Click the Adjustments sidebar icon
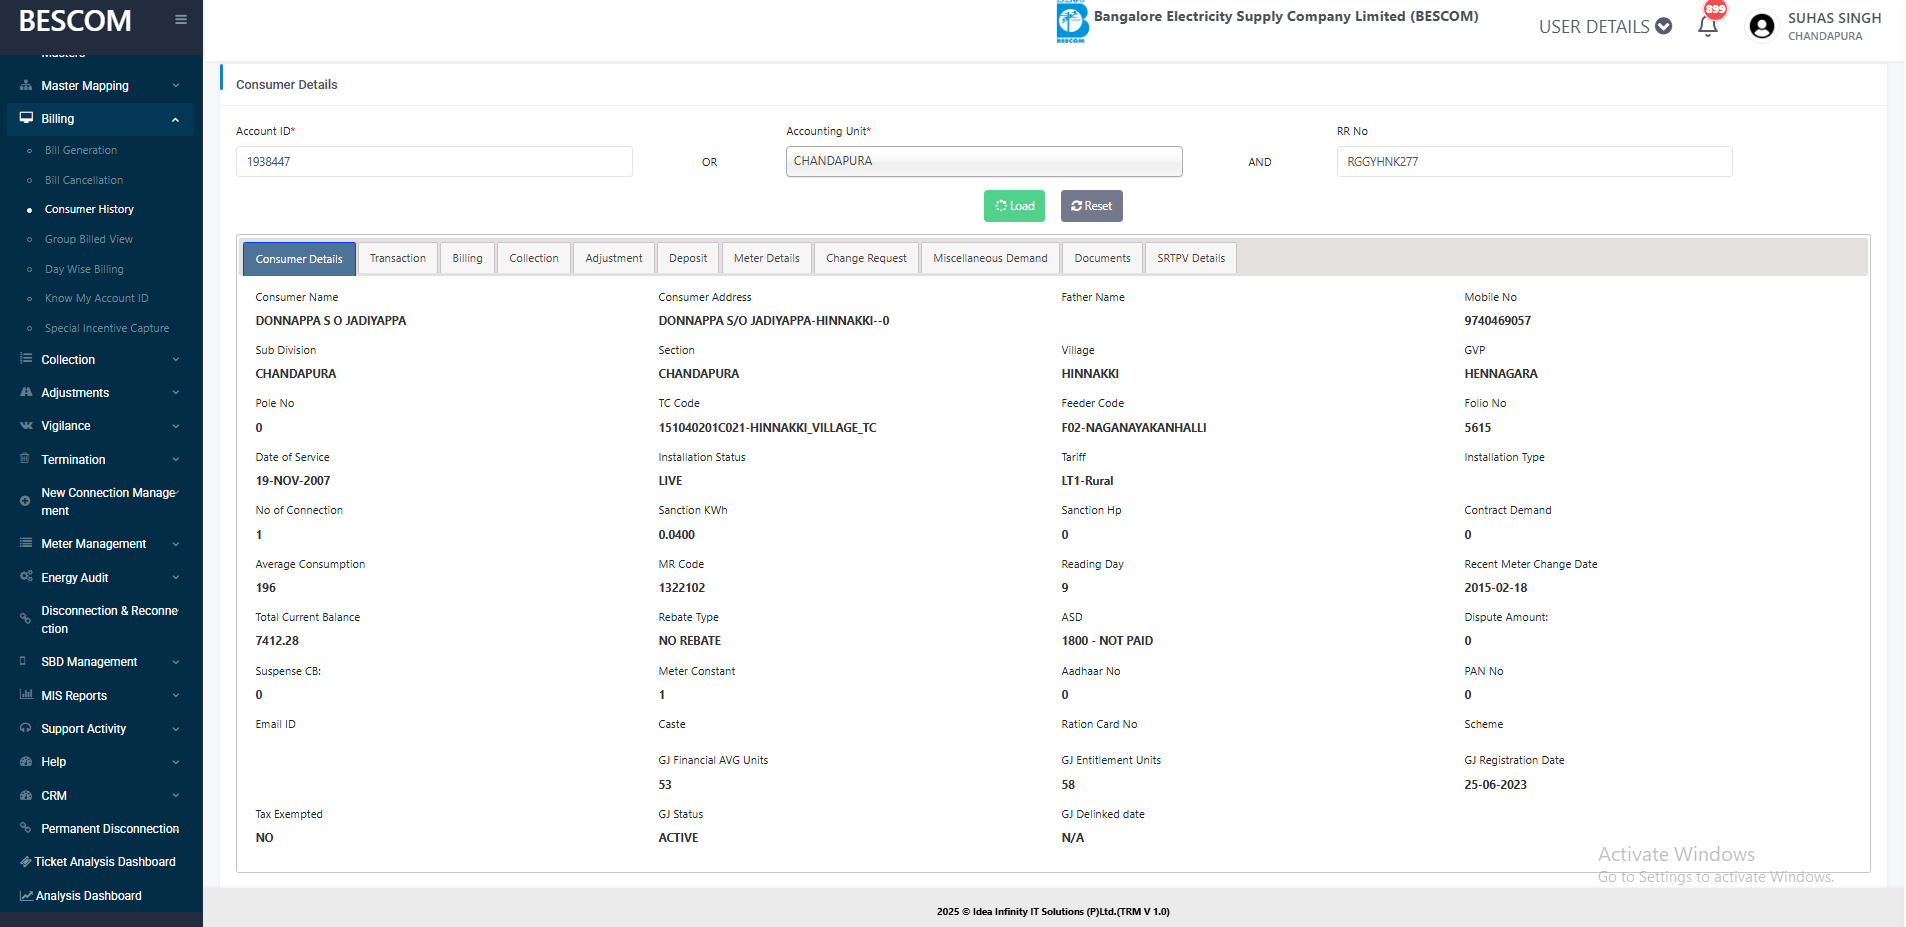The width and height of the screenshot is (1906, 927). (26, 393)
